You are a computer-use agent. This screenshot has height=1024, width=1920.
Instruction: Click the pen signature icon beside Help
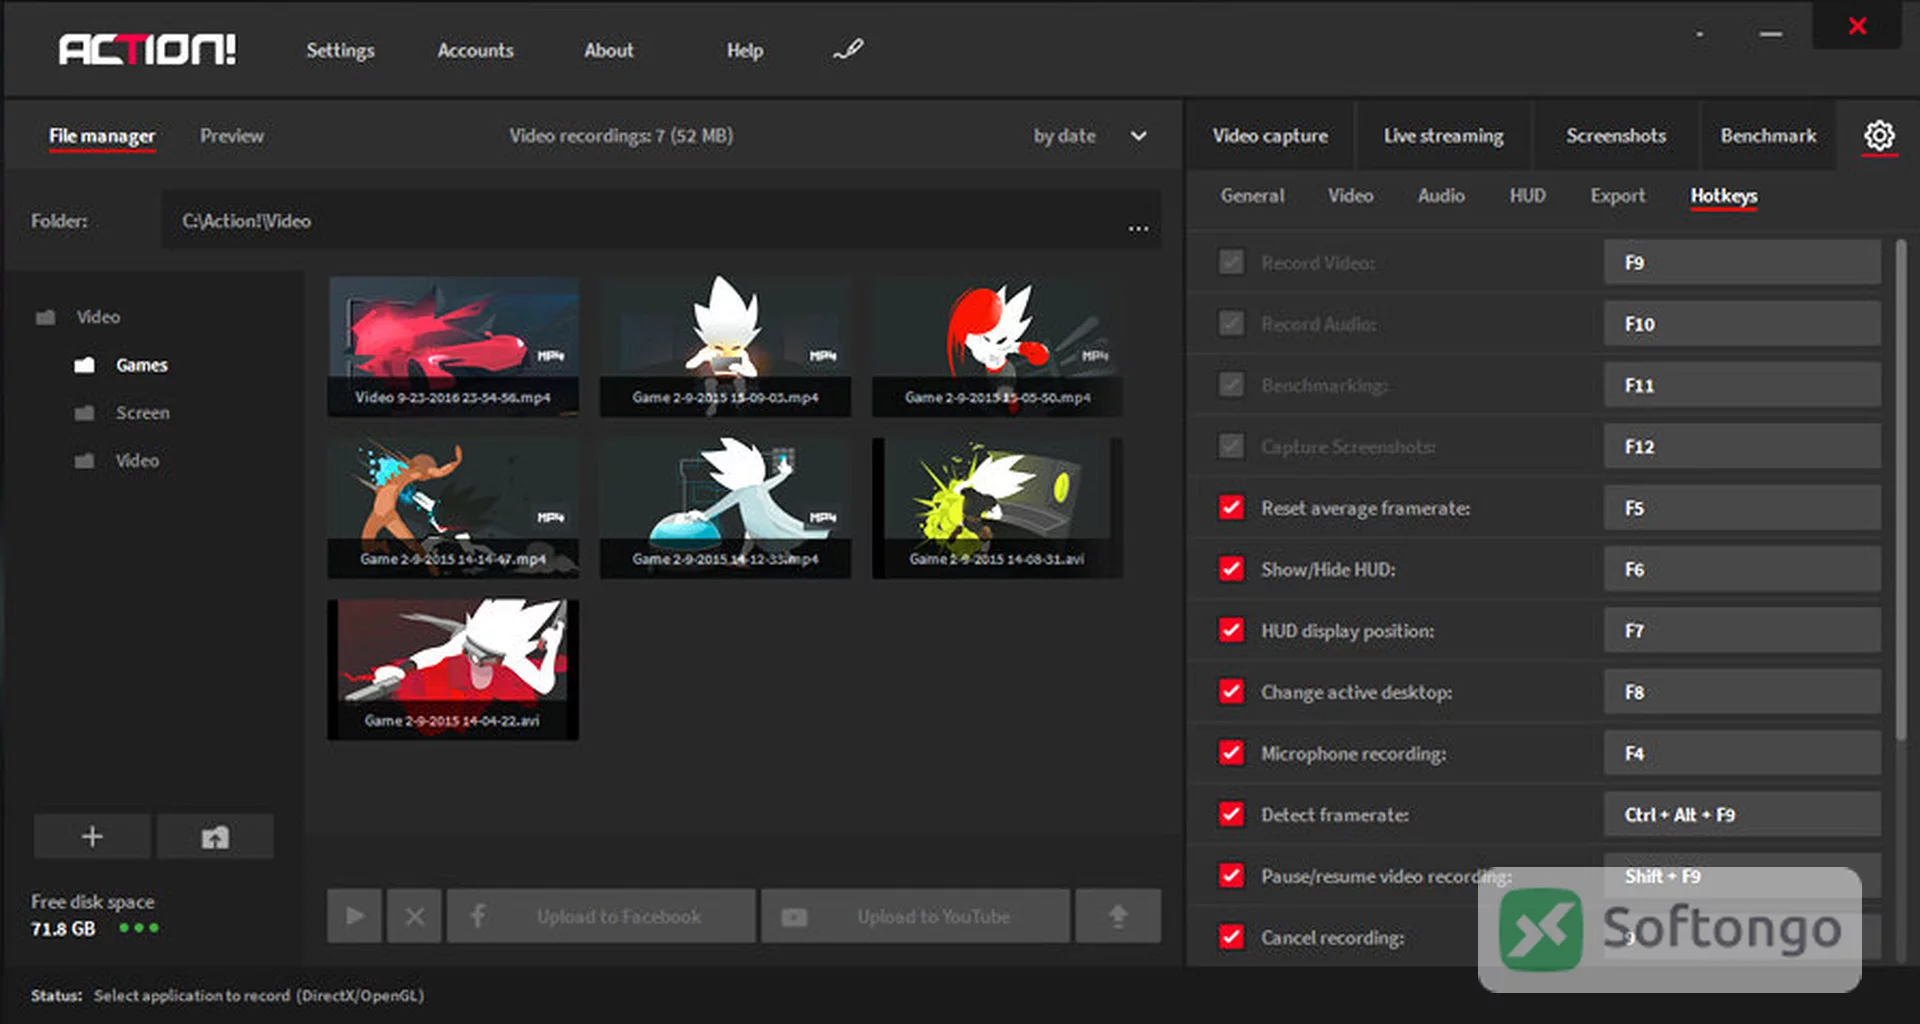pos(848,49)
